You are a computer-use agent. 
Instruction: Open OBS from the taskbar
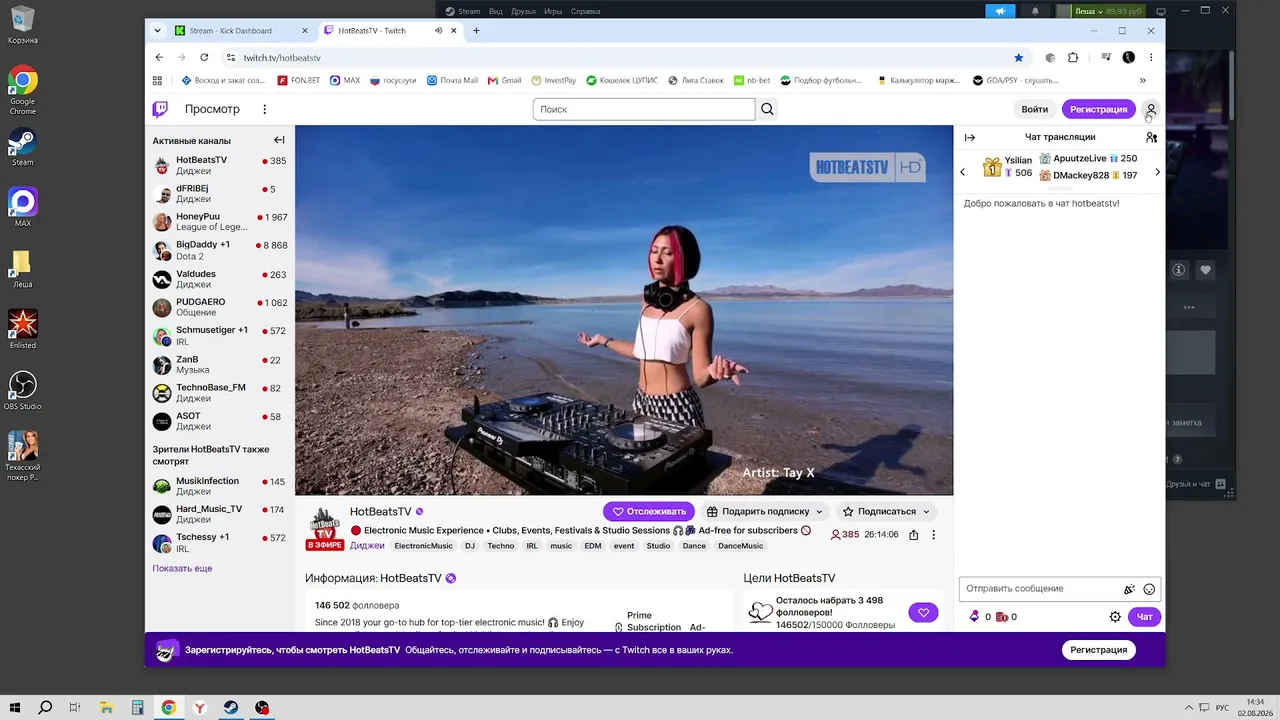(x=262, y=708)
